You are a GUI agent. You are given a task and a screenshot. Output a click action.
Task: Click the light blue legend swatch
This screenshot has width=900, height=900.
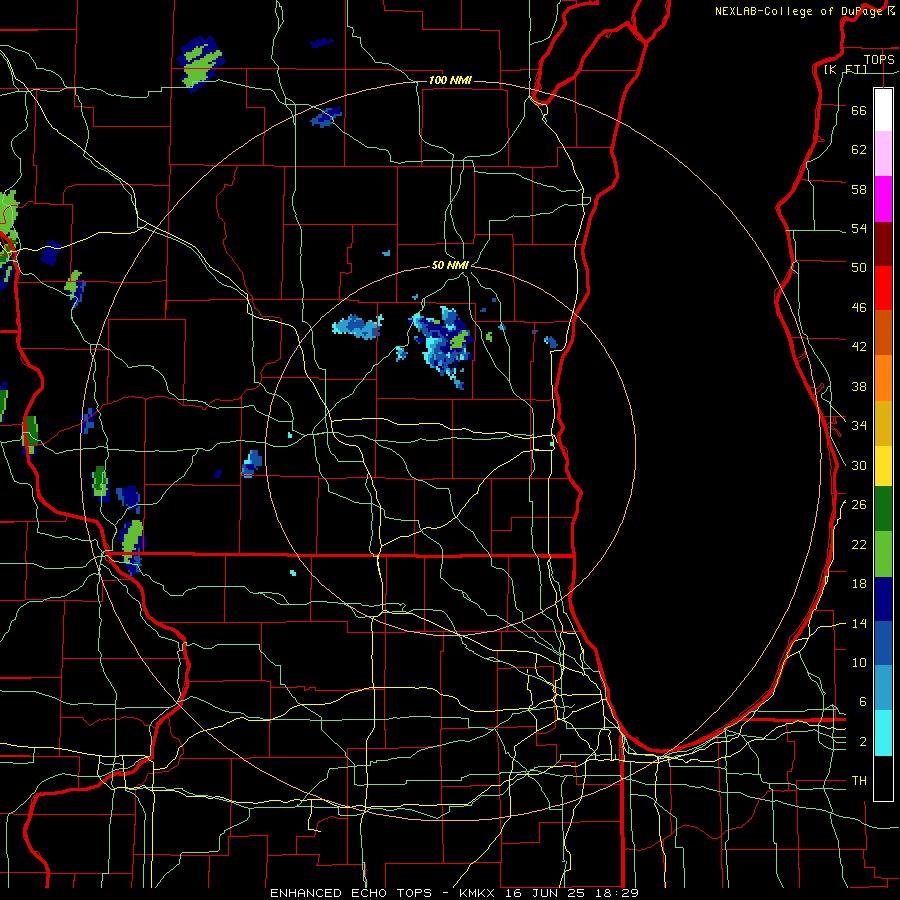[x=883, y=688]
